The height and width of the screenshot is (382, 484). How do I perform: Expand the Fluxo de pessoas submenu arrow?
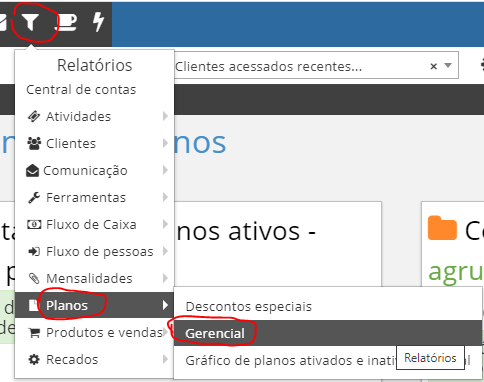click(165, 251)
